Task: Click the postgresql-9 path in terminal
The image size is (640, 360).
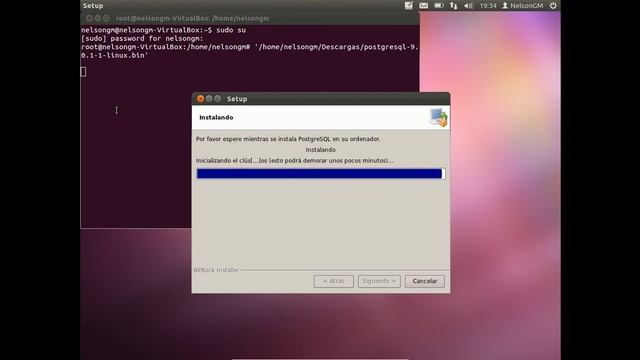Action: coord(249,51)
